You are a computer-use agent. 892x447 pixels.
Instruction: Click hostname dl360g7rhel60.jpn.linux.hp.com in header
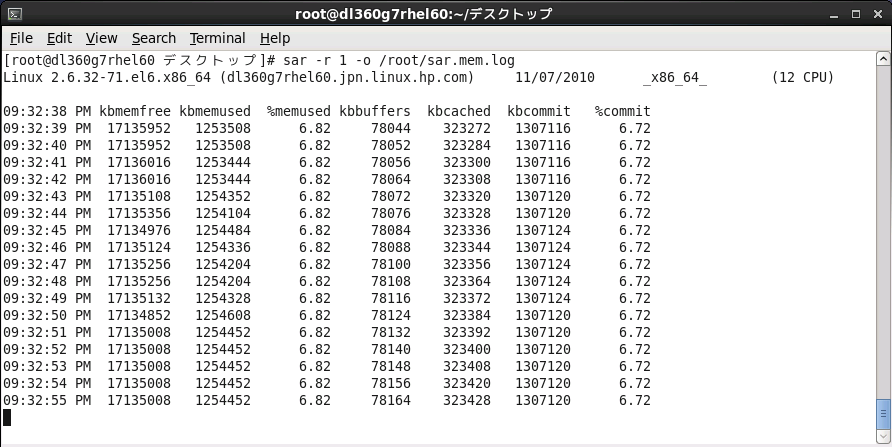pos(347,77)
